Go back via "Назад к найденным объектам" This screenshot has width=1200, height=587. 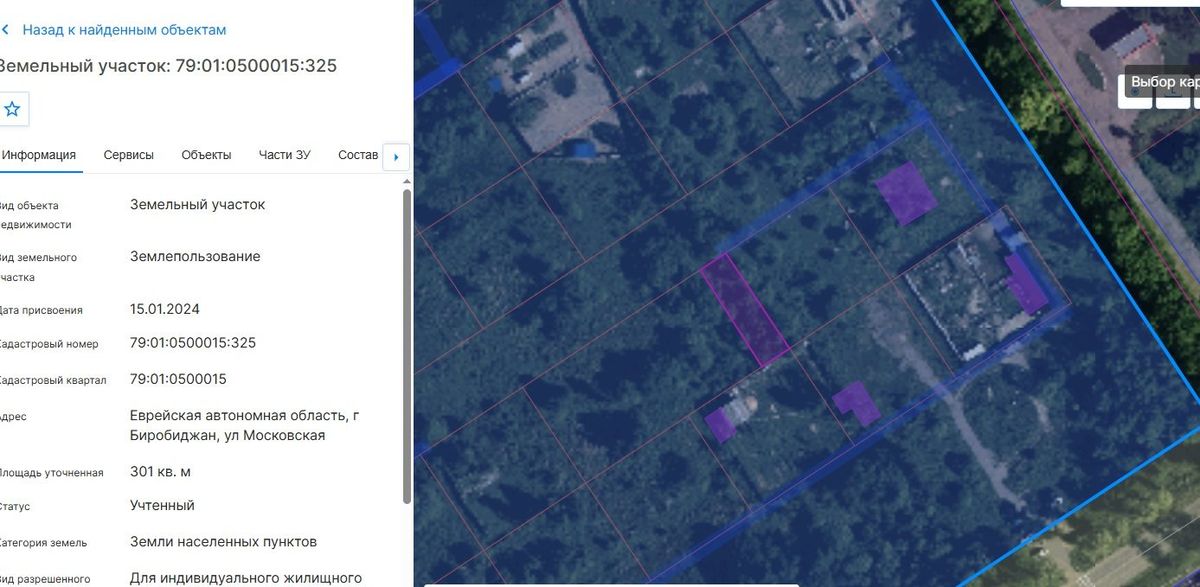click(x=115, y=30)
